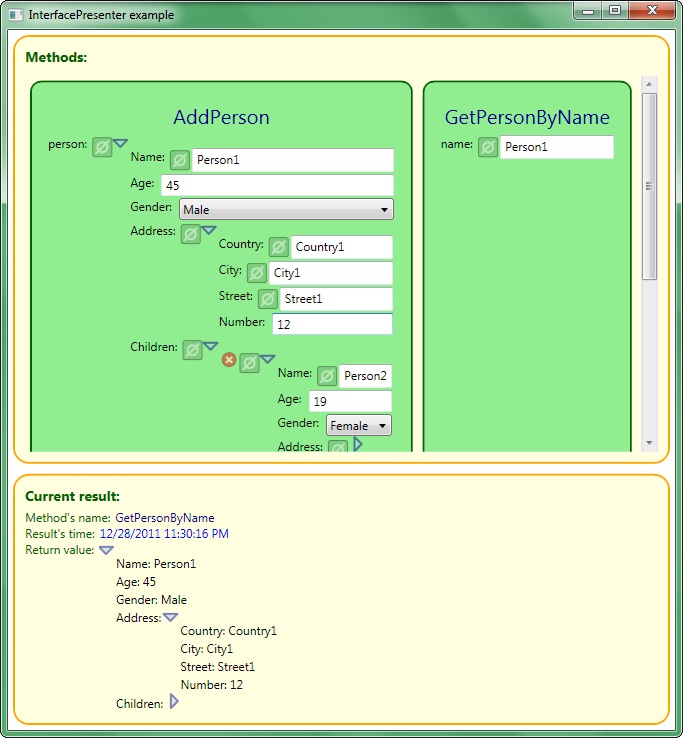683x738 pixels.
Task: Expand the result Children triangle
Action: (174, 701)
